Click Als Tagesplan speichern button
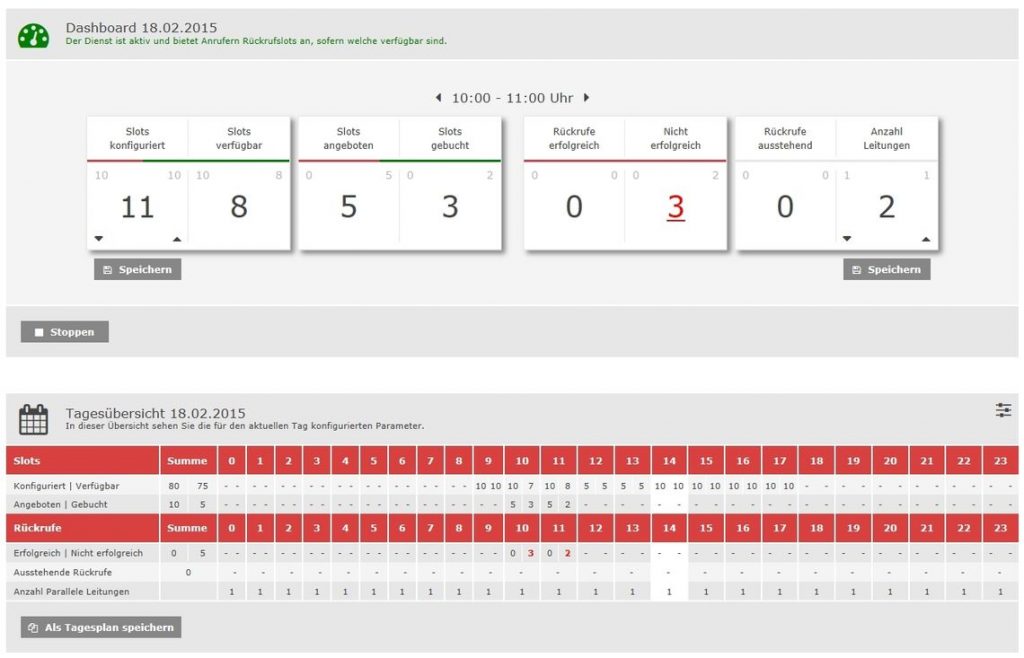This screenshot has height=658, width=1024. (101, 627)
